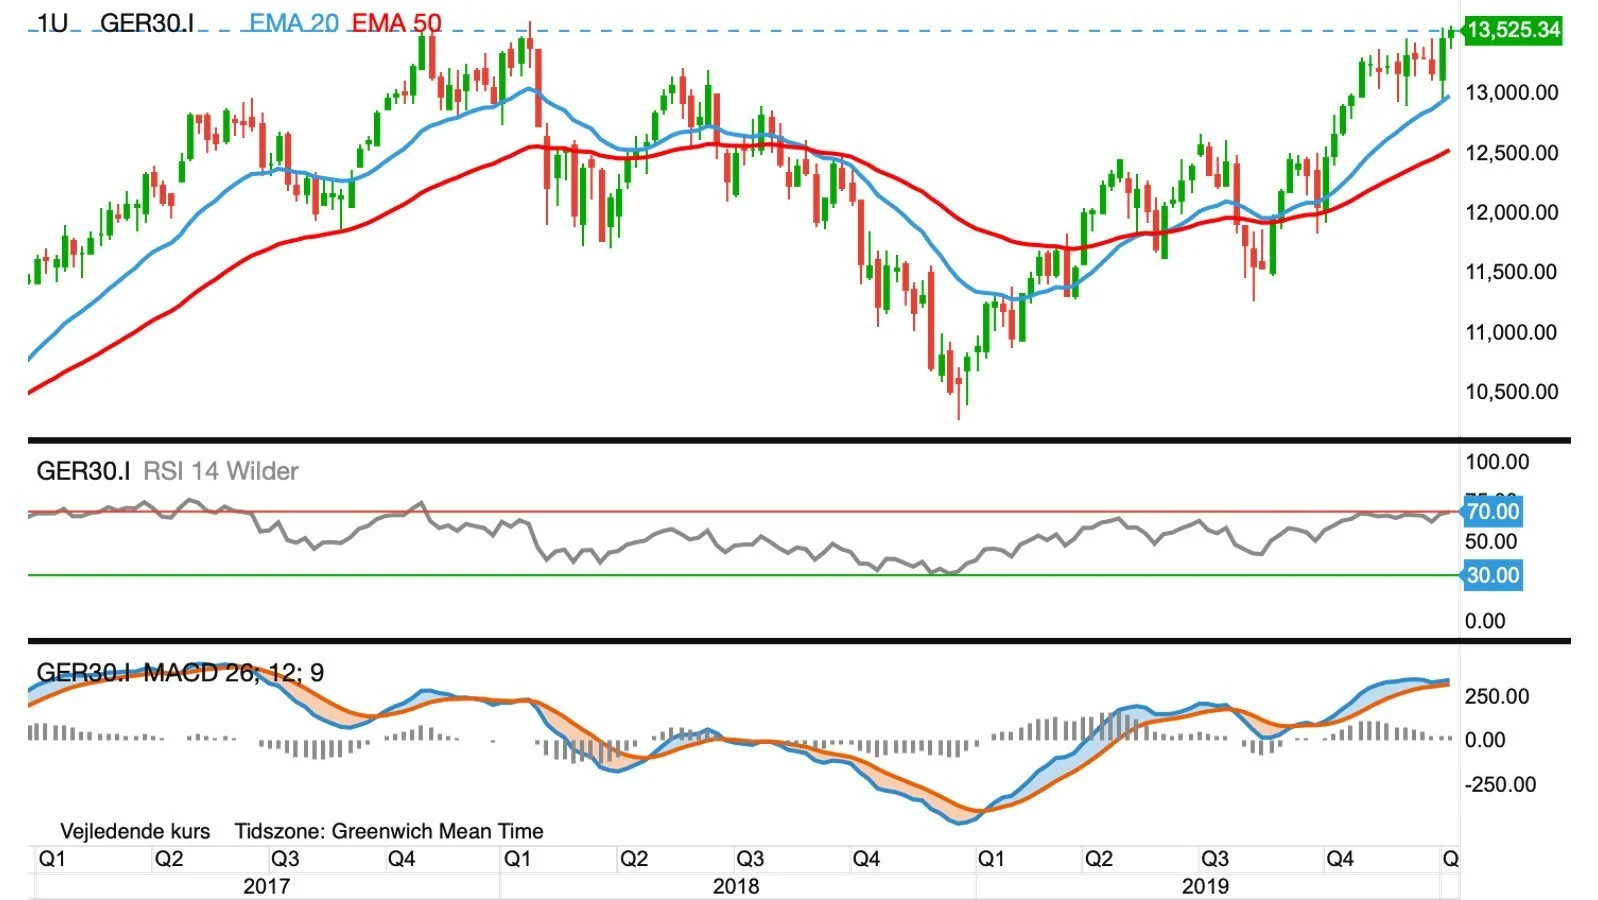Click the Vejledende kurs text
The image size is (1598, 900).
pos(135,831)
